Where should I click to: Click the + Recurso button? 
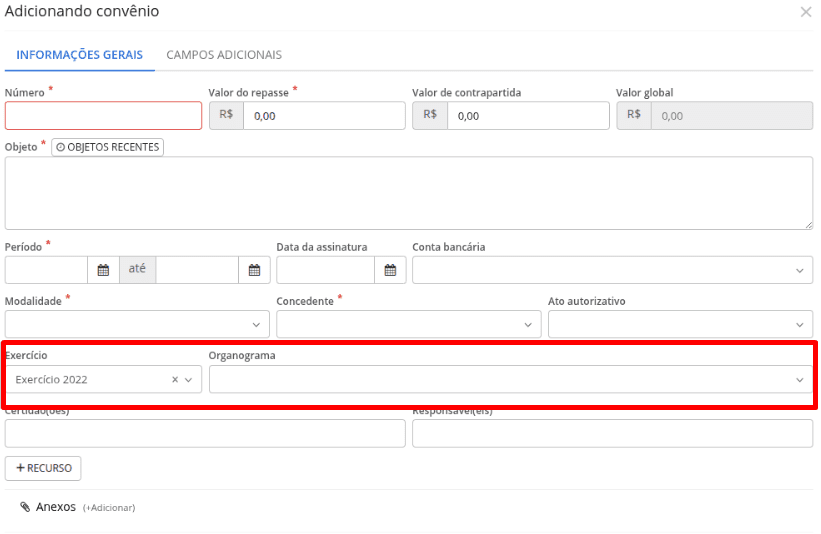(43, 468)
